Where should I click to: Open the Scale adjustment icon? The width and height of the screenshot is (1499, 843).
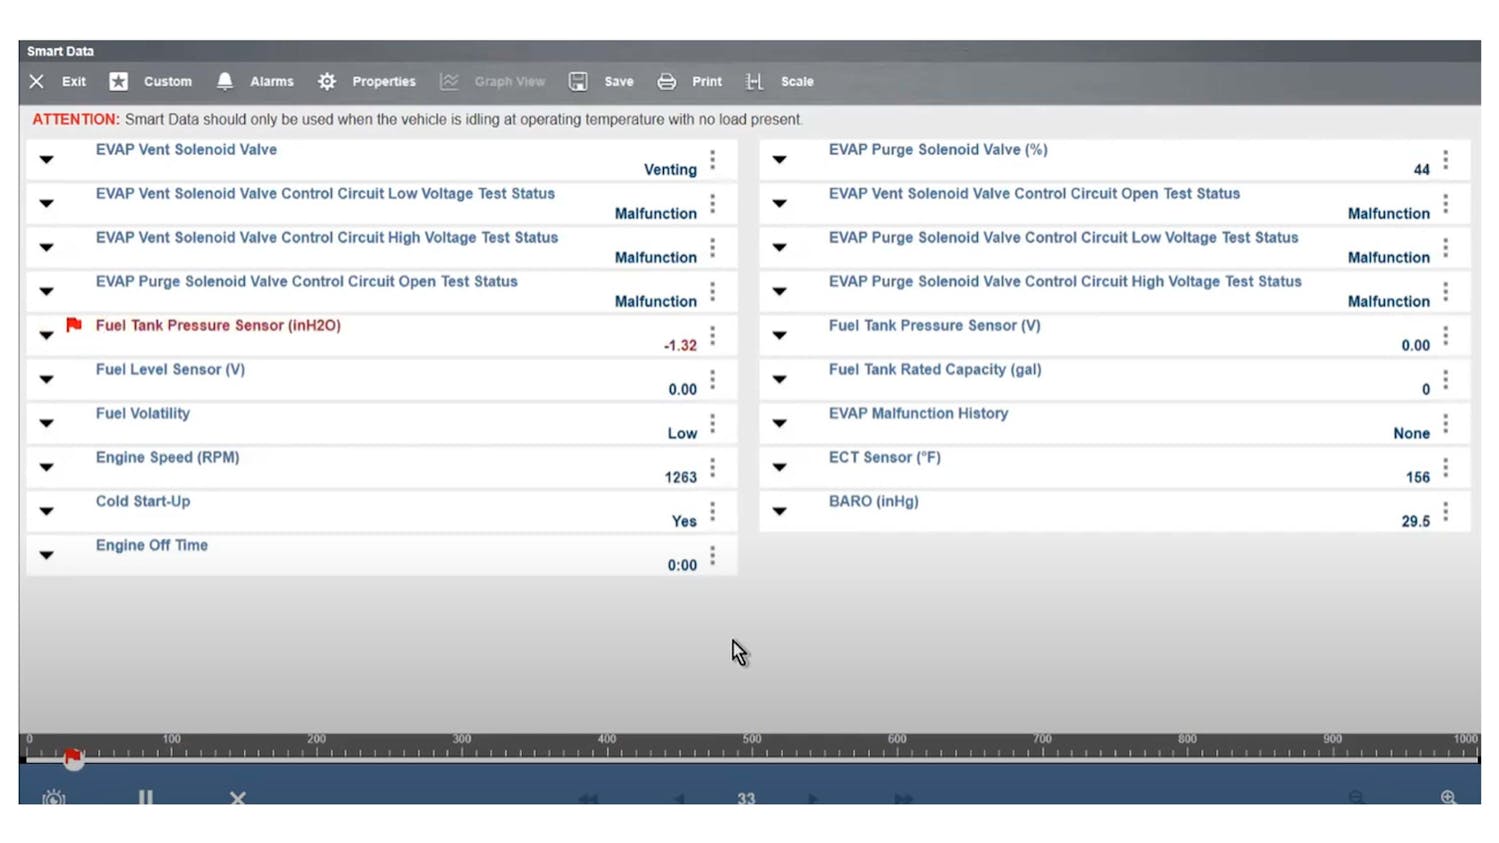(755, 81)
